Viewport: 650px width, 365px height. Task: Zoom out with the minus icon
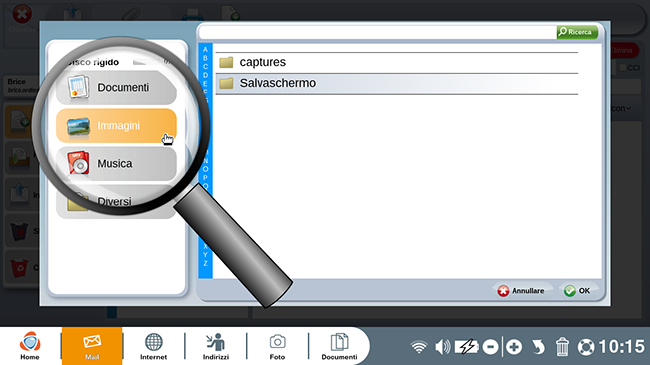(x=490, y=347)
